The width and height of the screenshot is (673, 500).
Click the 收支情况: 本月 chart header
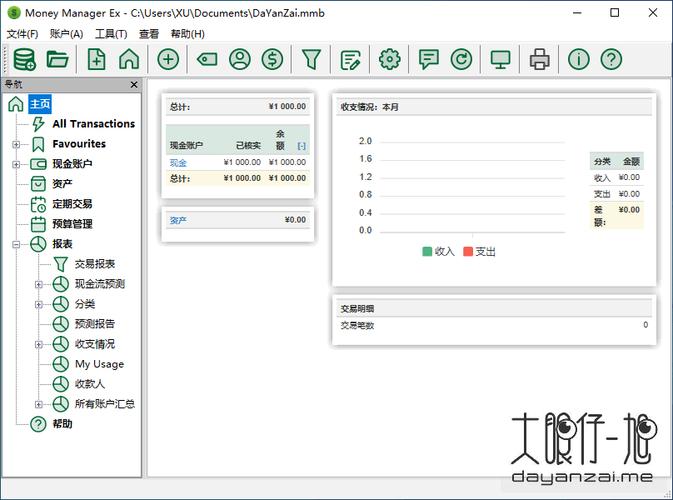(x=494, y=107)
